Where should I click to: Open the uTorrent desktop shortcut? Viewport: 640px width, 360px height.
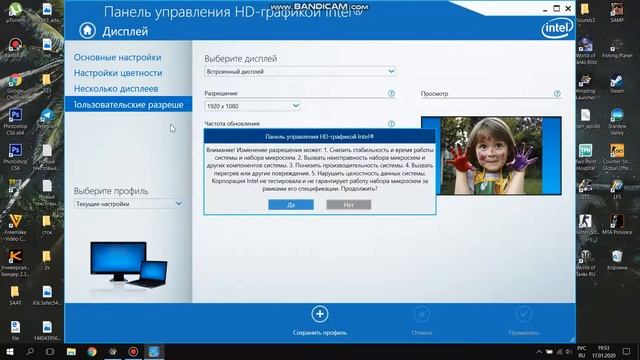pyautogui.click(x=15, y=11)
